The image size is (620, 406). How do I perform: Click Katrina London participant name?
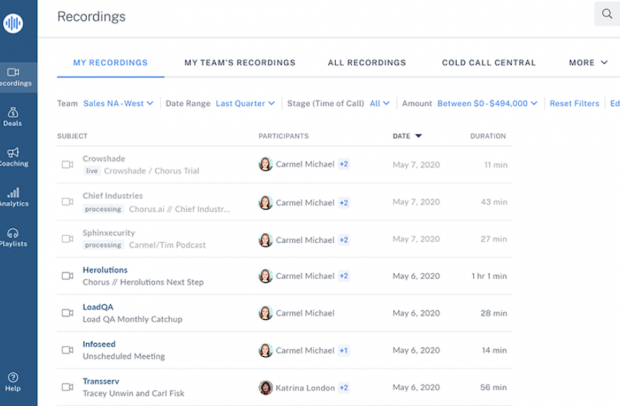[x=305, y=388]
